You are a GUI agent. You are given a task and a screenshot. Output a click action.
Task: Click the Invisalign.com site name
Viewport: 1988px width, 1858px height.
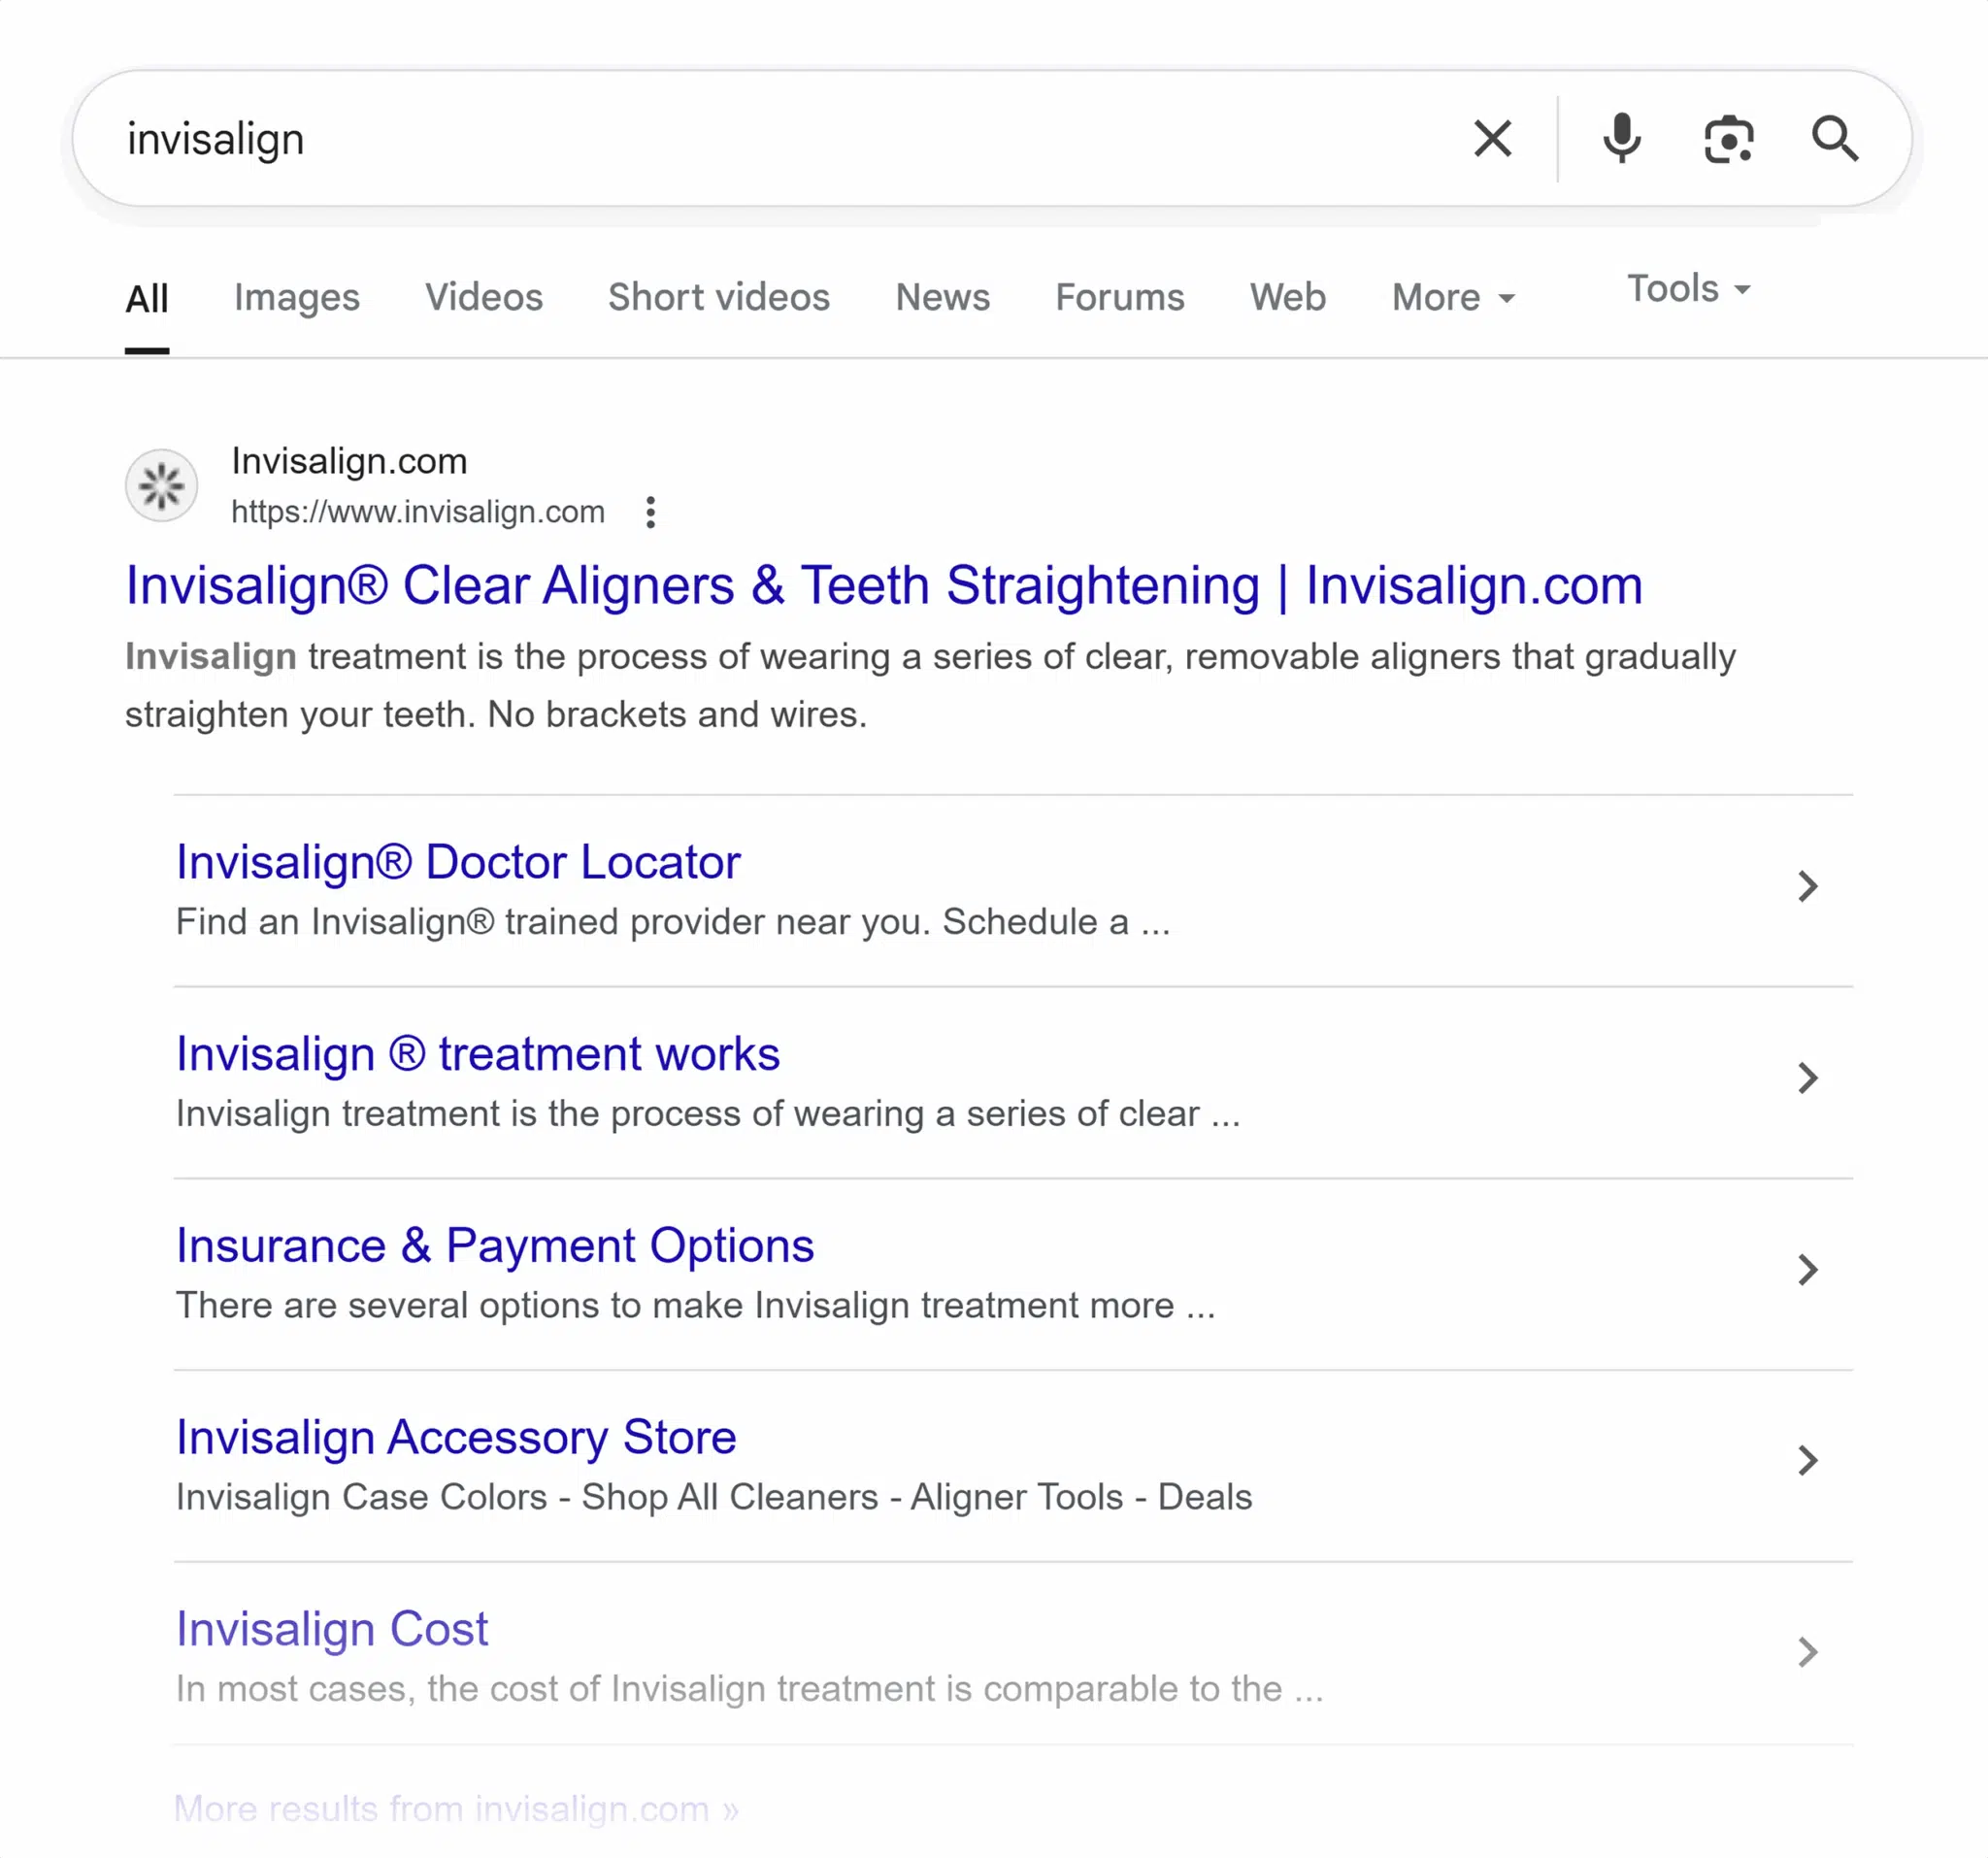tap(349, 461)
